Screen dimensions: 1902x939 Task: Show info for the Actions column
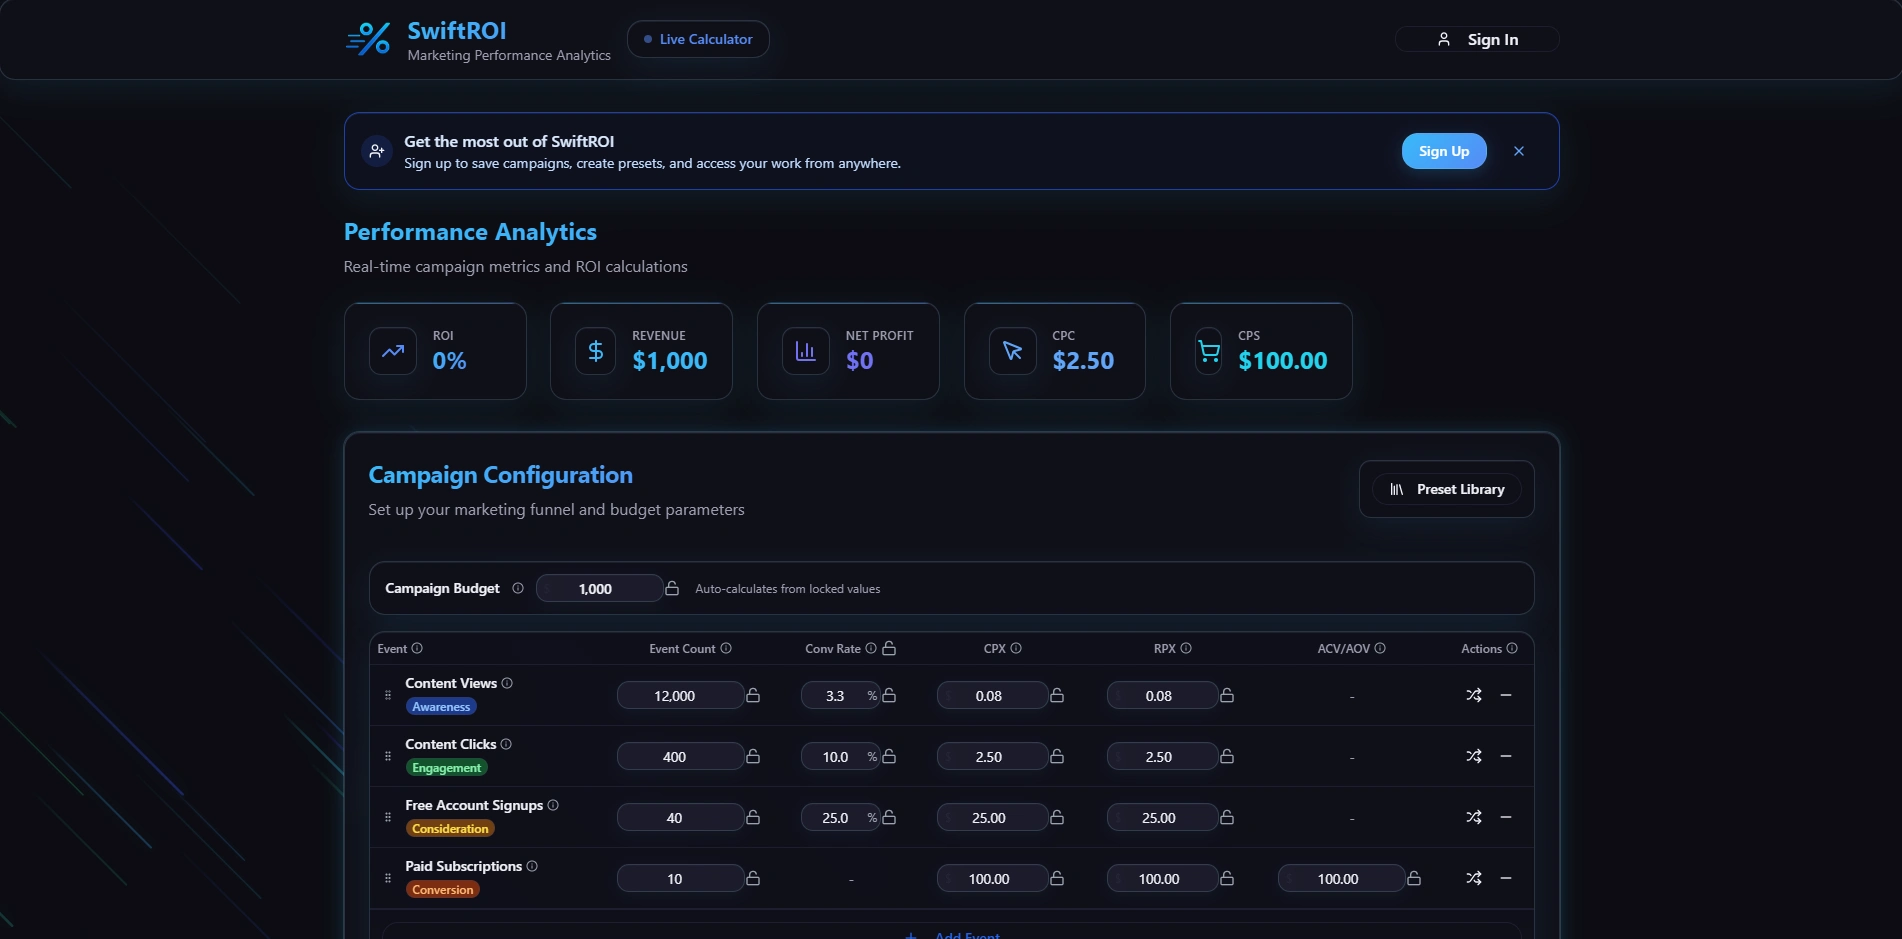pos(1512,648)
